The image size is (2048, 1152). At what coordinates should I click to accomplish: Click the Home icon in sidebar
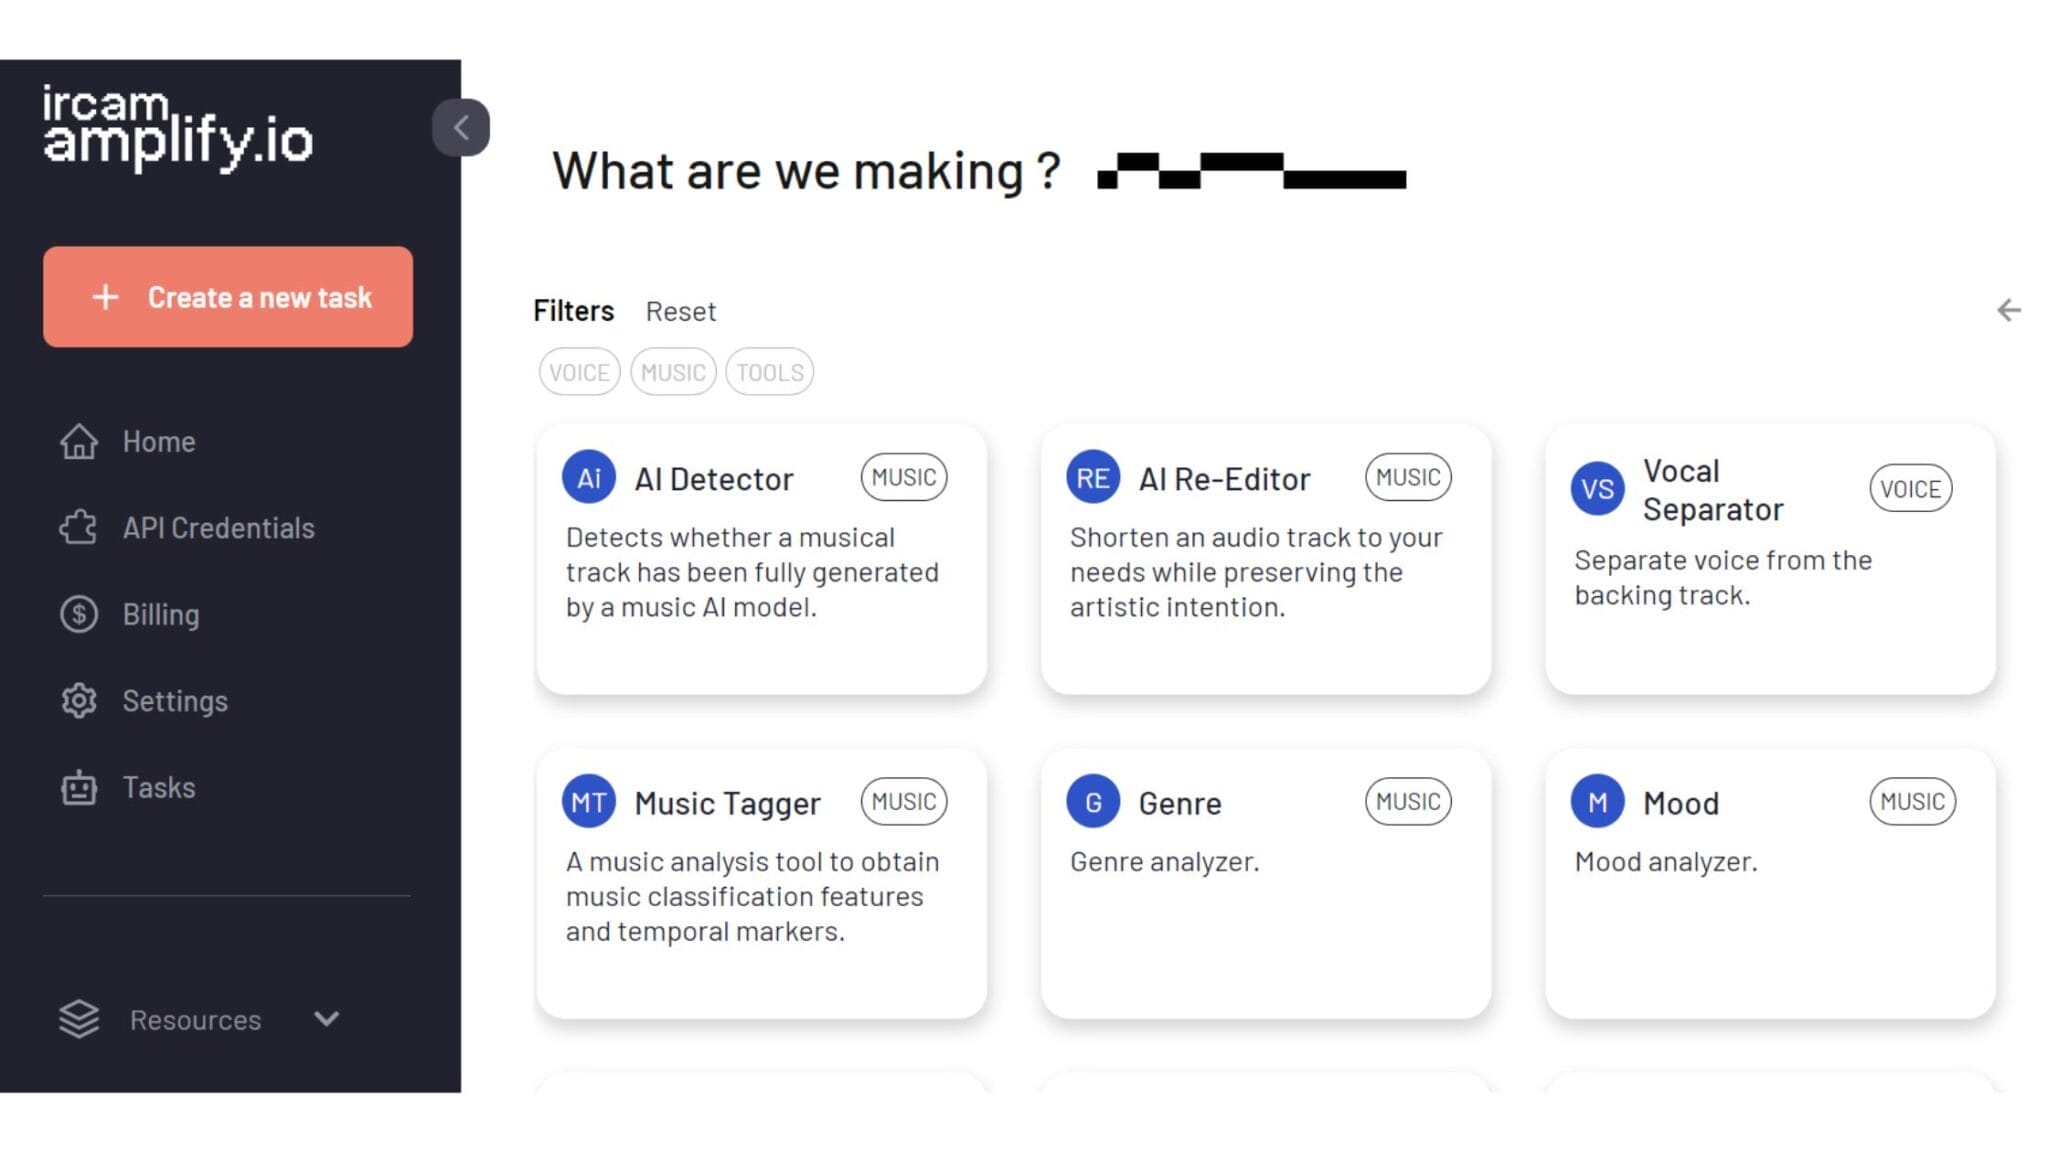point(80,441)
